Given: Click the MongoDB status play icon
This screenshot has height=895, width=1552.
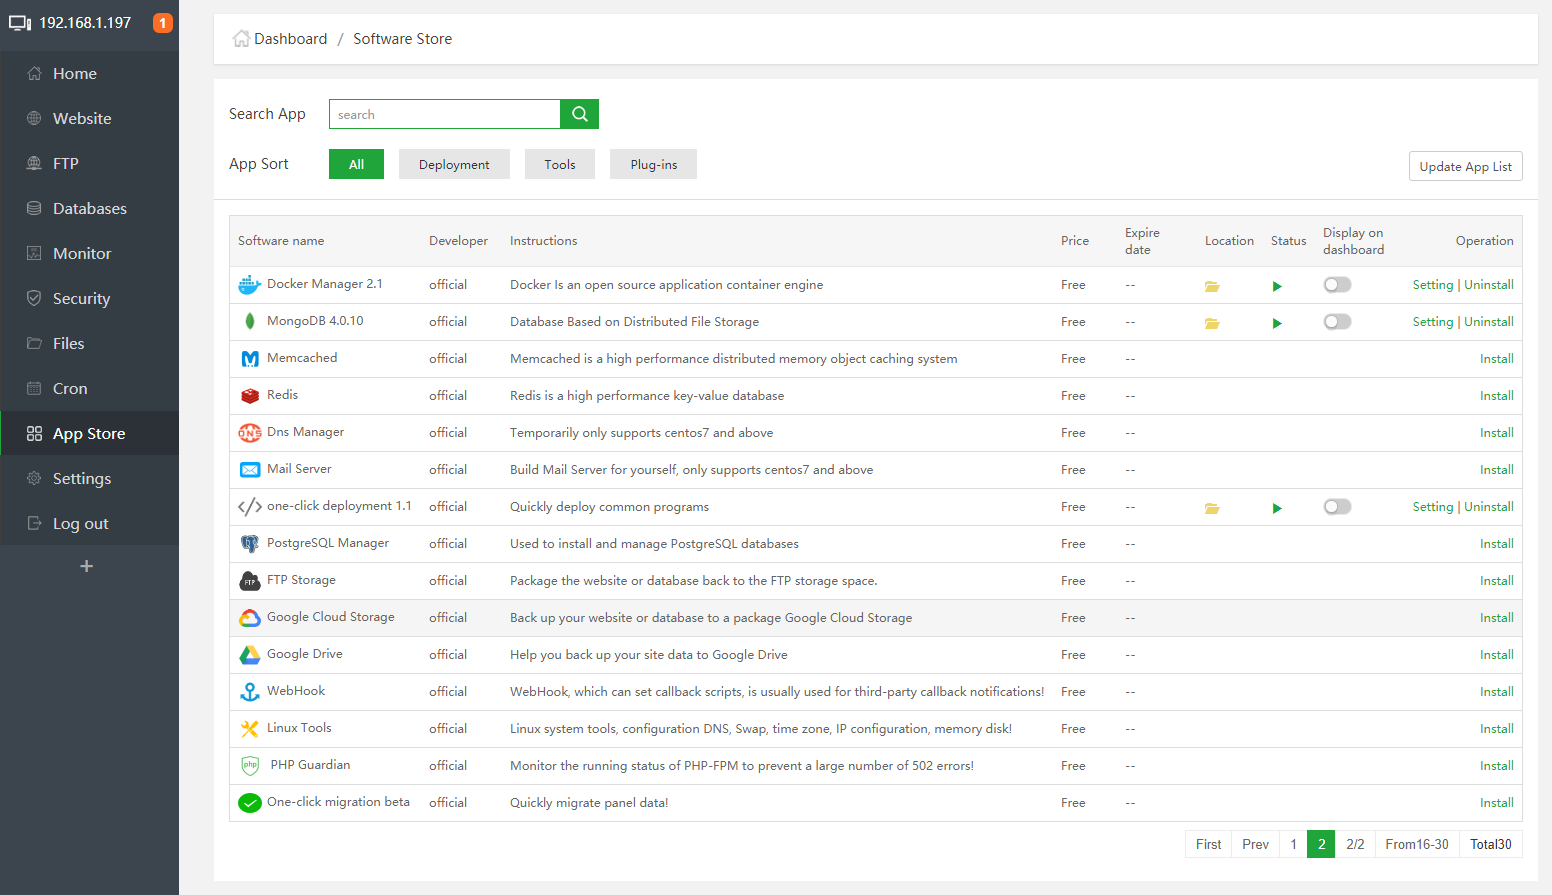Looking at the screenshot, I should pos(1276,323).
